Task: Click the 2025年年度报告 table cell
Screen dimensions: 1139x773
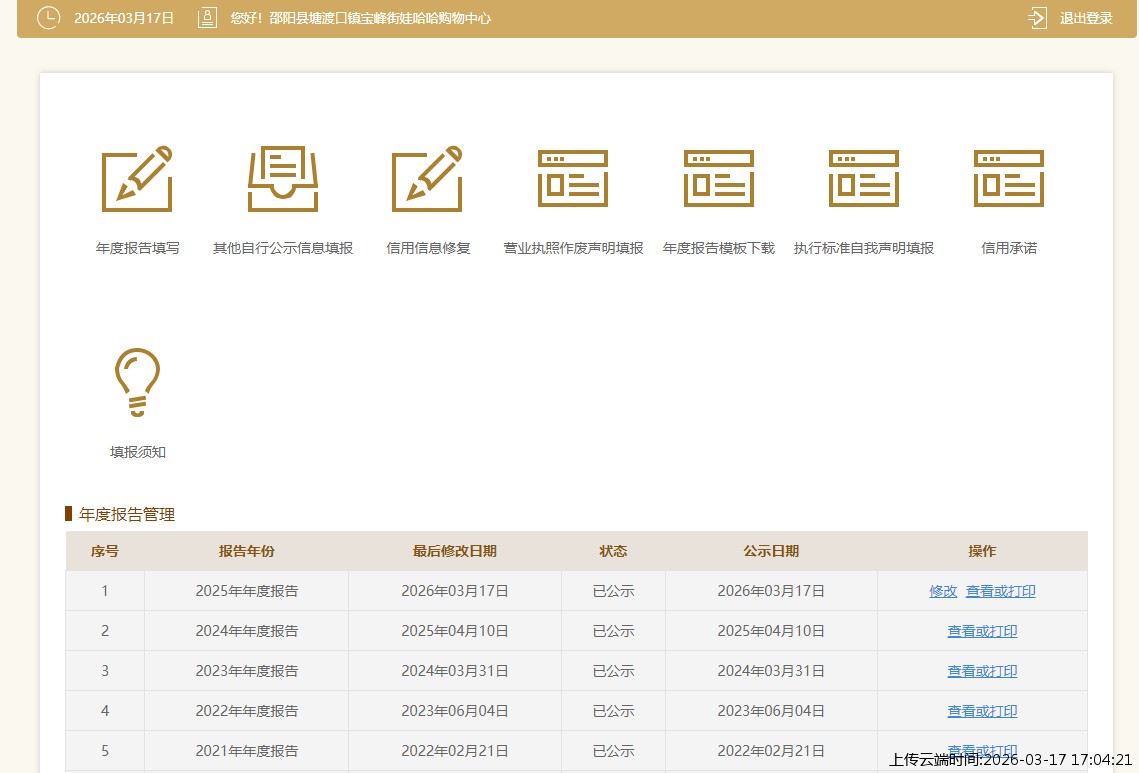Action: click(246, 591)
